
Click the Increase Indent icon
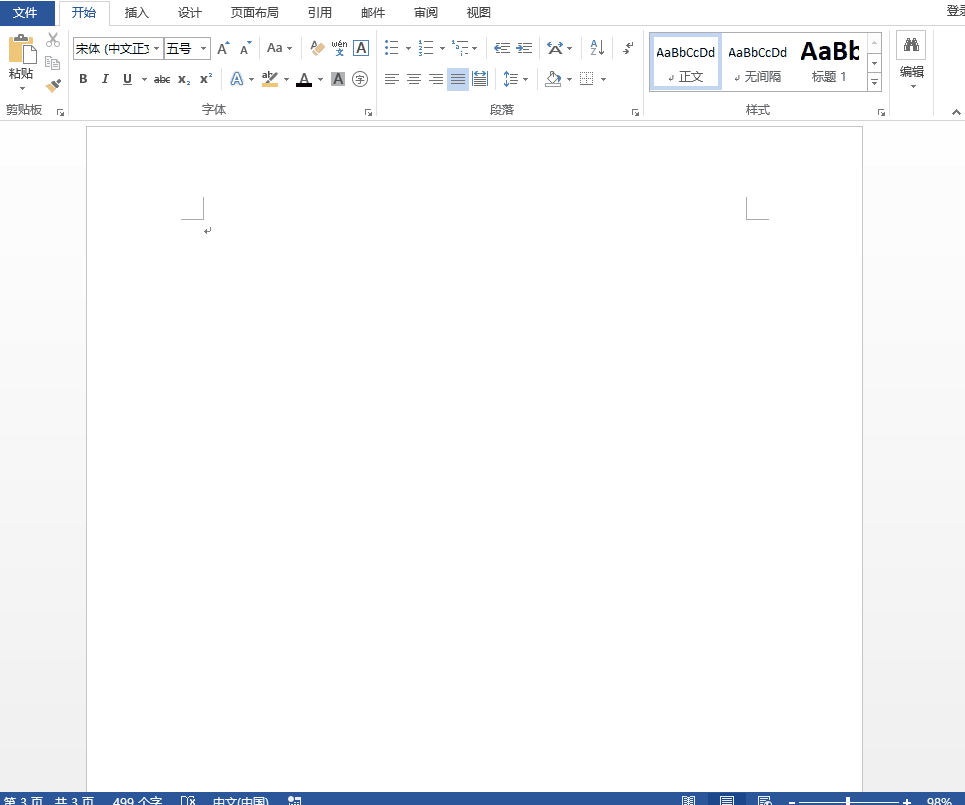coord(524,48)
